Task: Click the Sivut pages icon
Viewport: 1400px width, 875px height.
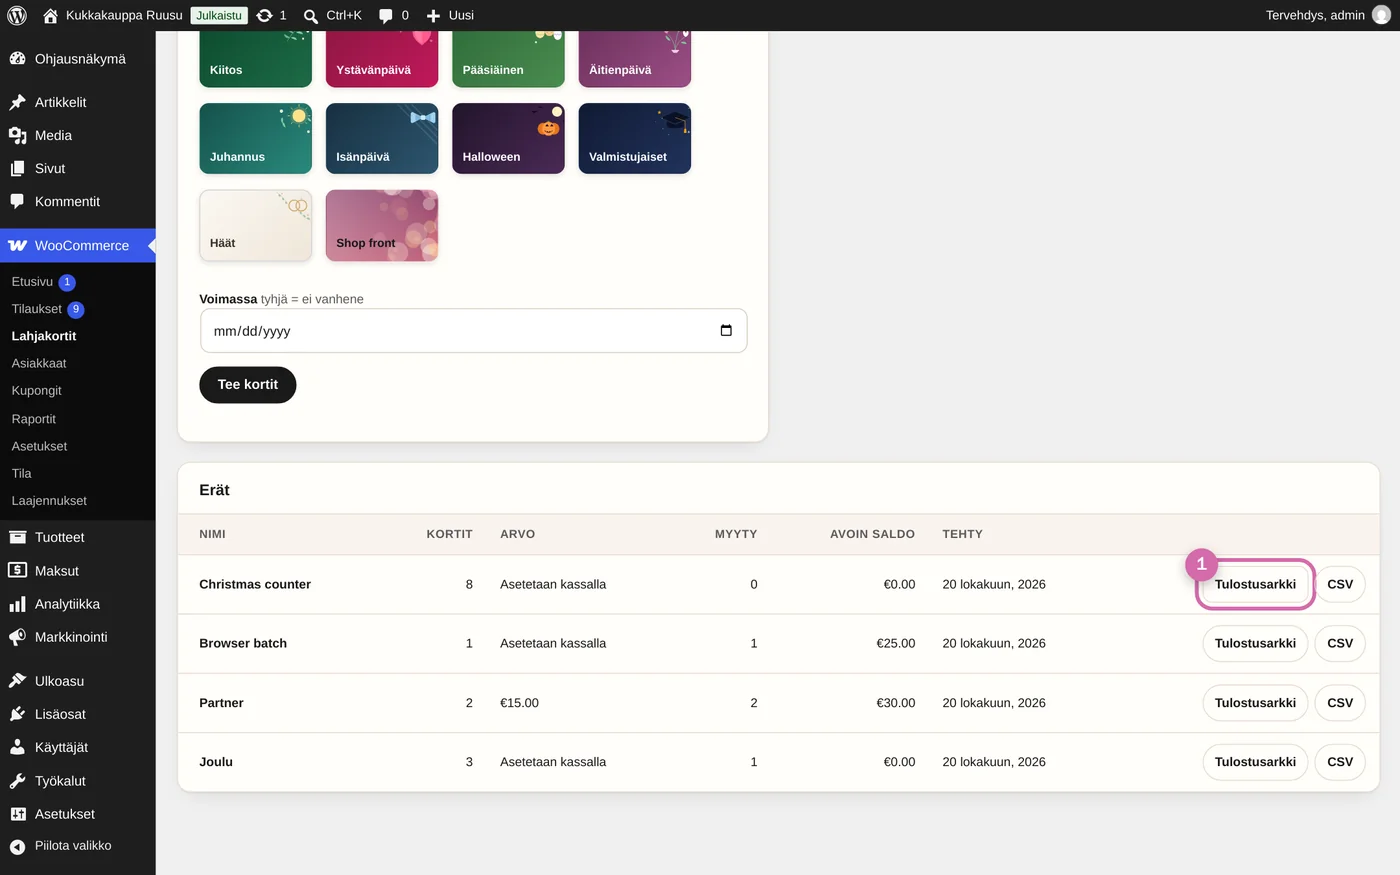Action: [17, 168]
